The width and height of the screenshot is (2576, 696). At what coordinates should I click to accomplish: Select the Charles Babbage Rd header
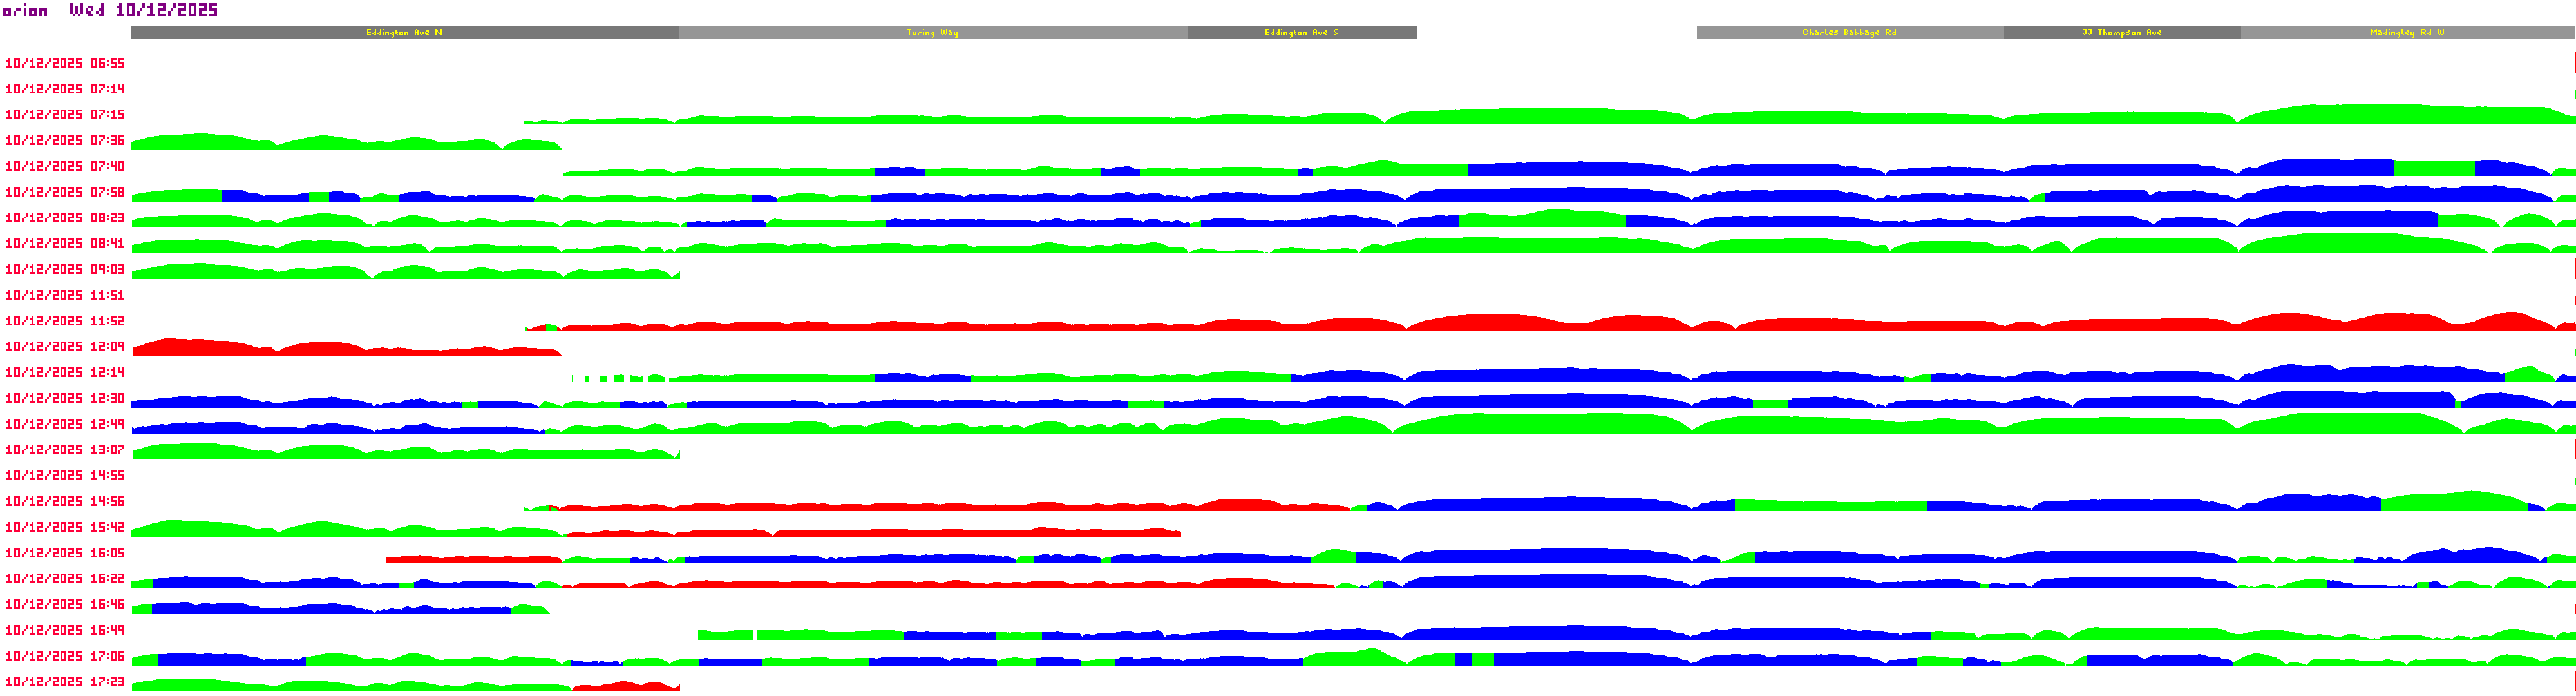pyautogui.click(x=1849, y=33)
